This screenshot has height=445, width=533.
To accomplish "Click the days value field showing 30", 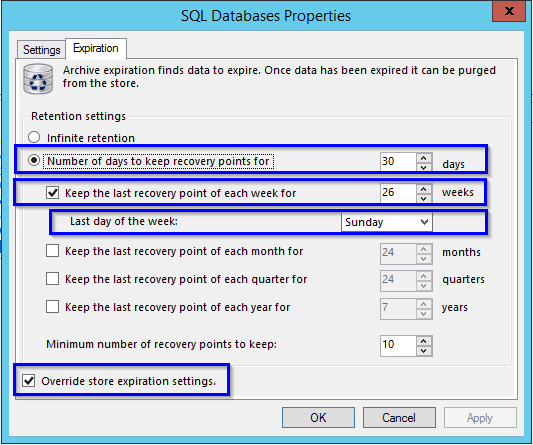I will click(398, 161).
